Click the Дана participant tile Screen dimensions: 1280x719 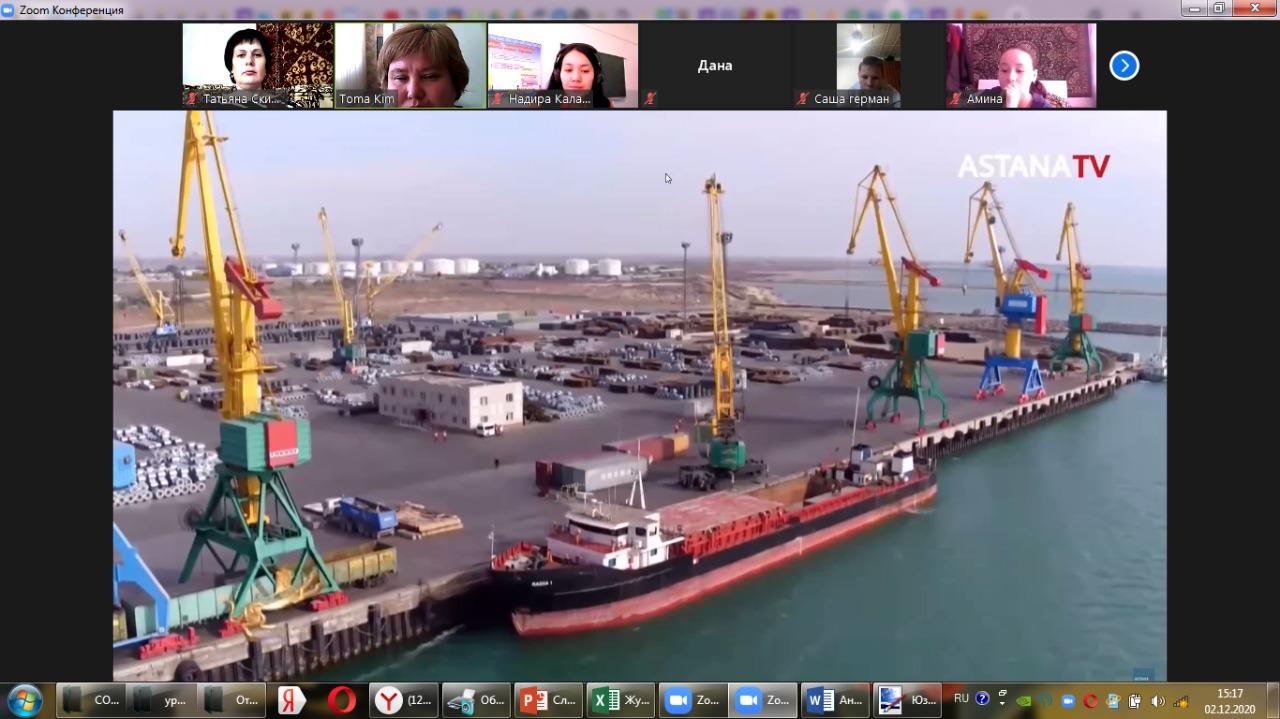coord(715,65)
